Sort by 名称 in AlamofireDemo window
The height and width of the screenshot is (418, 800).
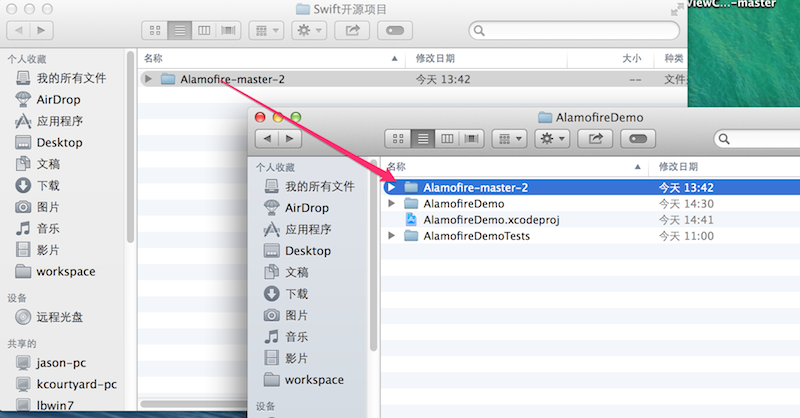[515, 167]
